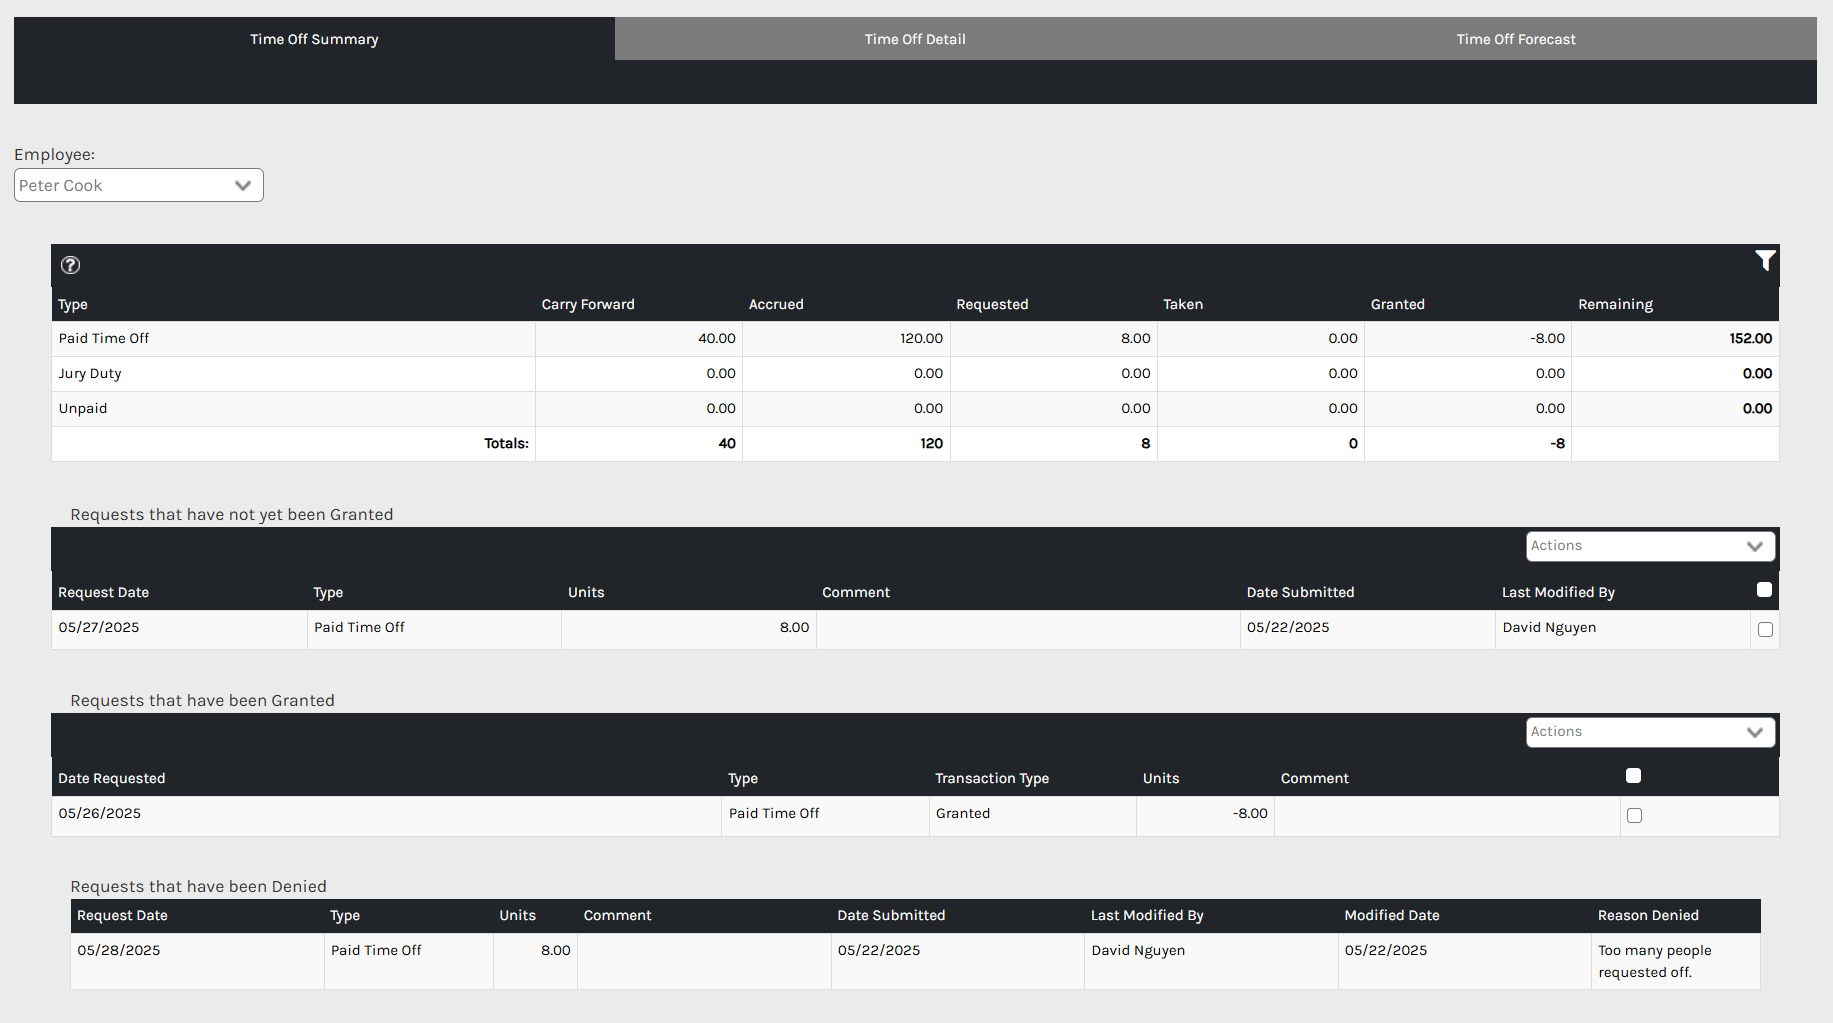
Task: Click the Requested column header
Action: [992, 304]
